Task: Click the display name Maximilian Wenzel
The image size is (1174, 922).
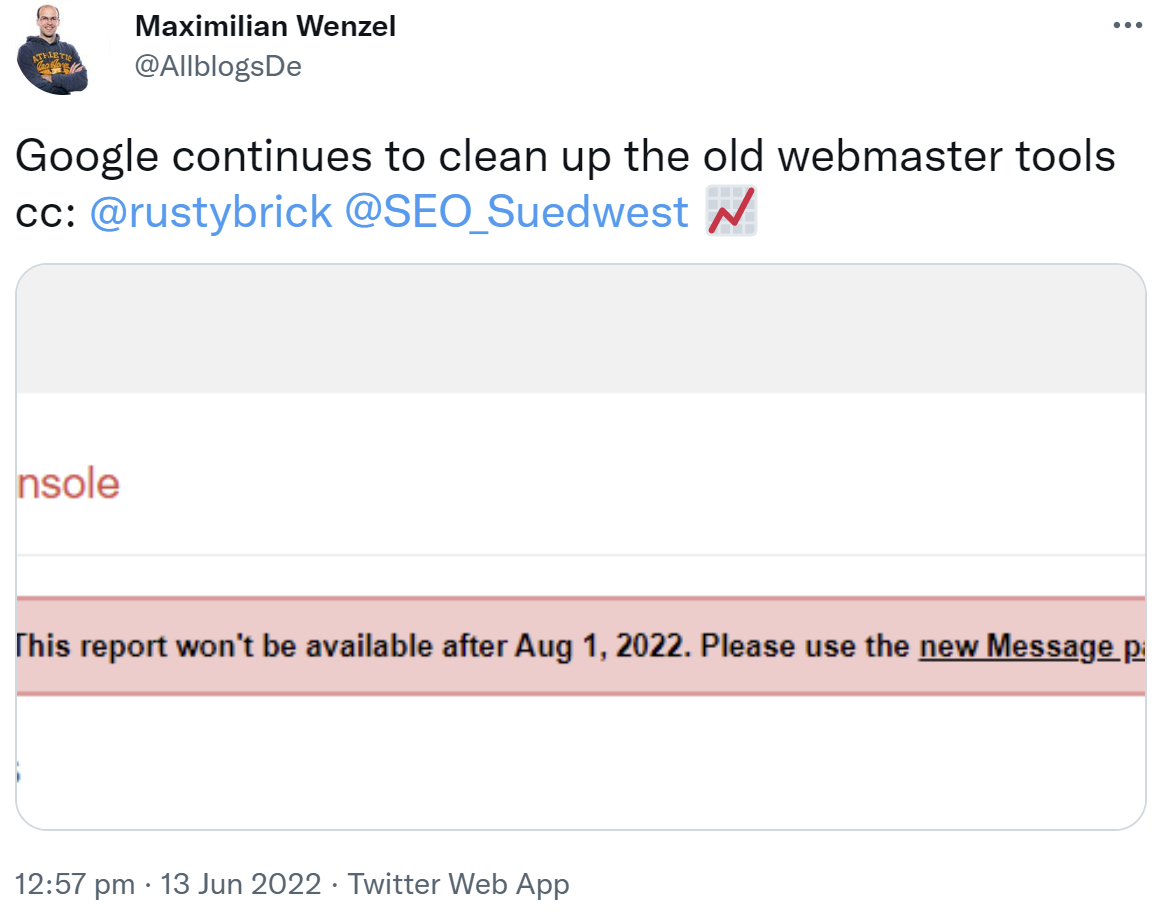Action: point(265,26)
